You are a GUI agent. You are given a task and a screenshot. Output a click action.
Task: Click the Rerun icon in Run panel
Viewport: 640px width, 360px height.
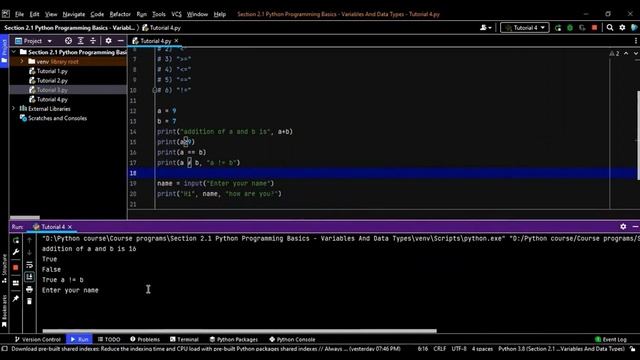coord(16,240)
